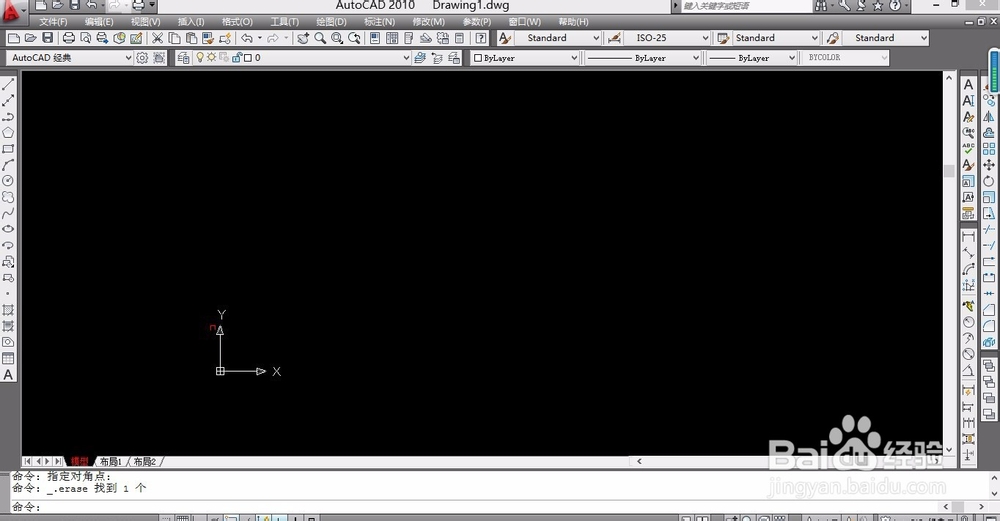This screenshot has width=1000, height=521.
Task: Click the Cut scissors icon
Action: tap(157, 38)
